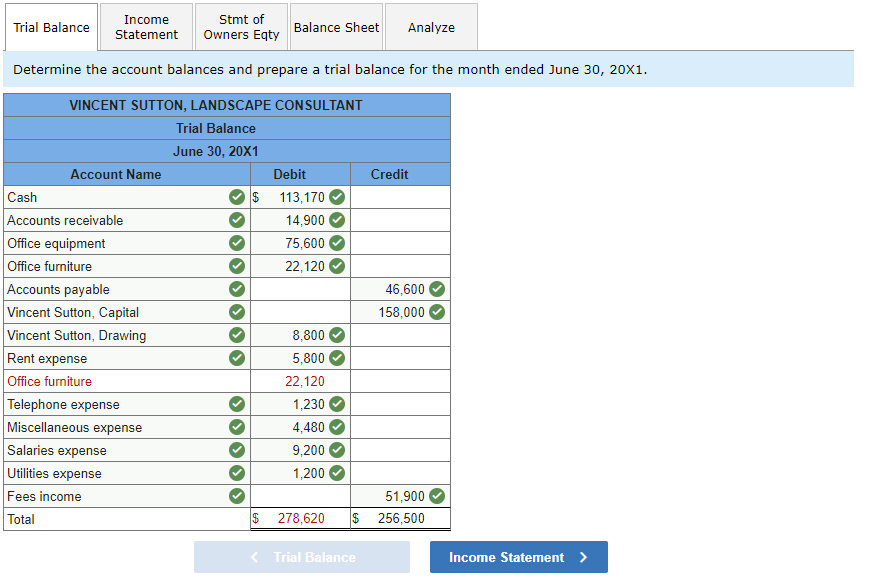This screenshot has height=577, width=889.
Task: Click the checkmark next to Rent expense amount
Action: 336,358
